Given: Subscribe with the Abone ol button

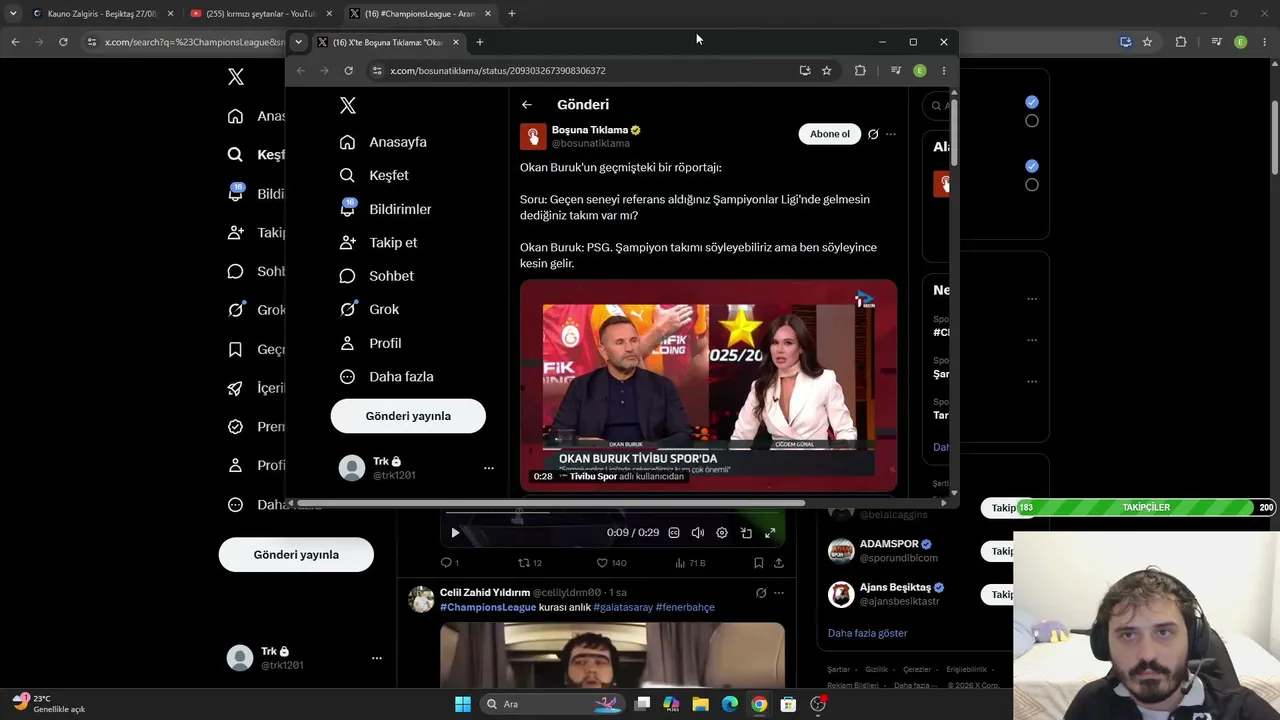Looking at the screenshot, I should (x=830, y=134).
